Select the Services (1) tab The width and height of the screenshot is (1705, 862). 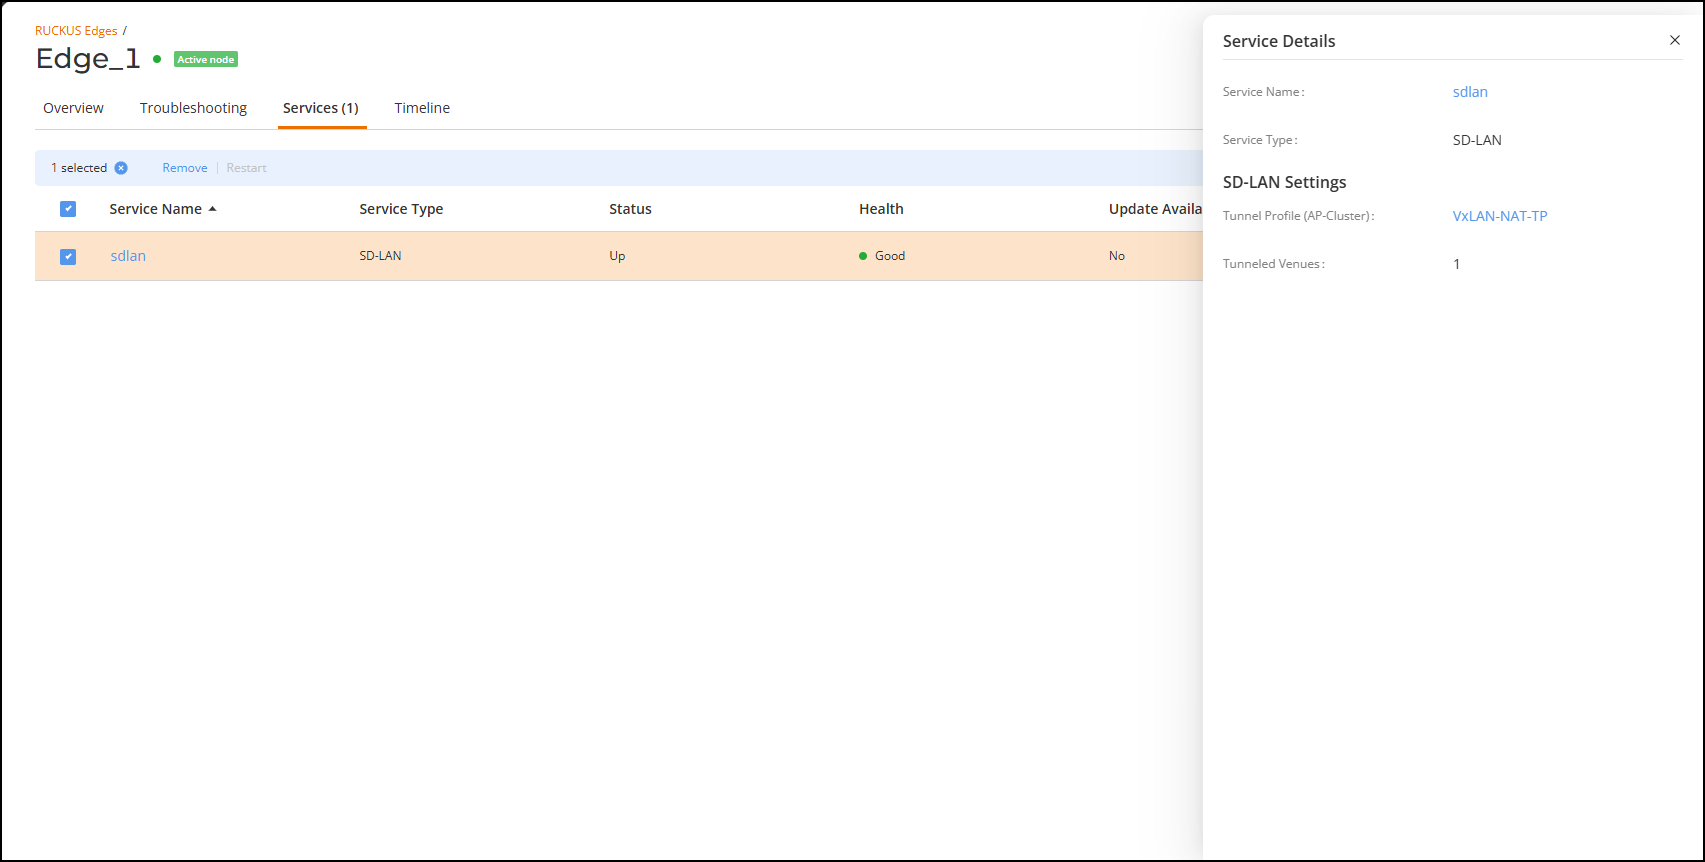click(x=321, y=108)
